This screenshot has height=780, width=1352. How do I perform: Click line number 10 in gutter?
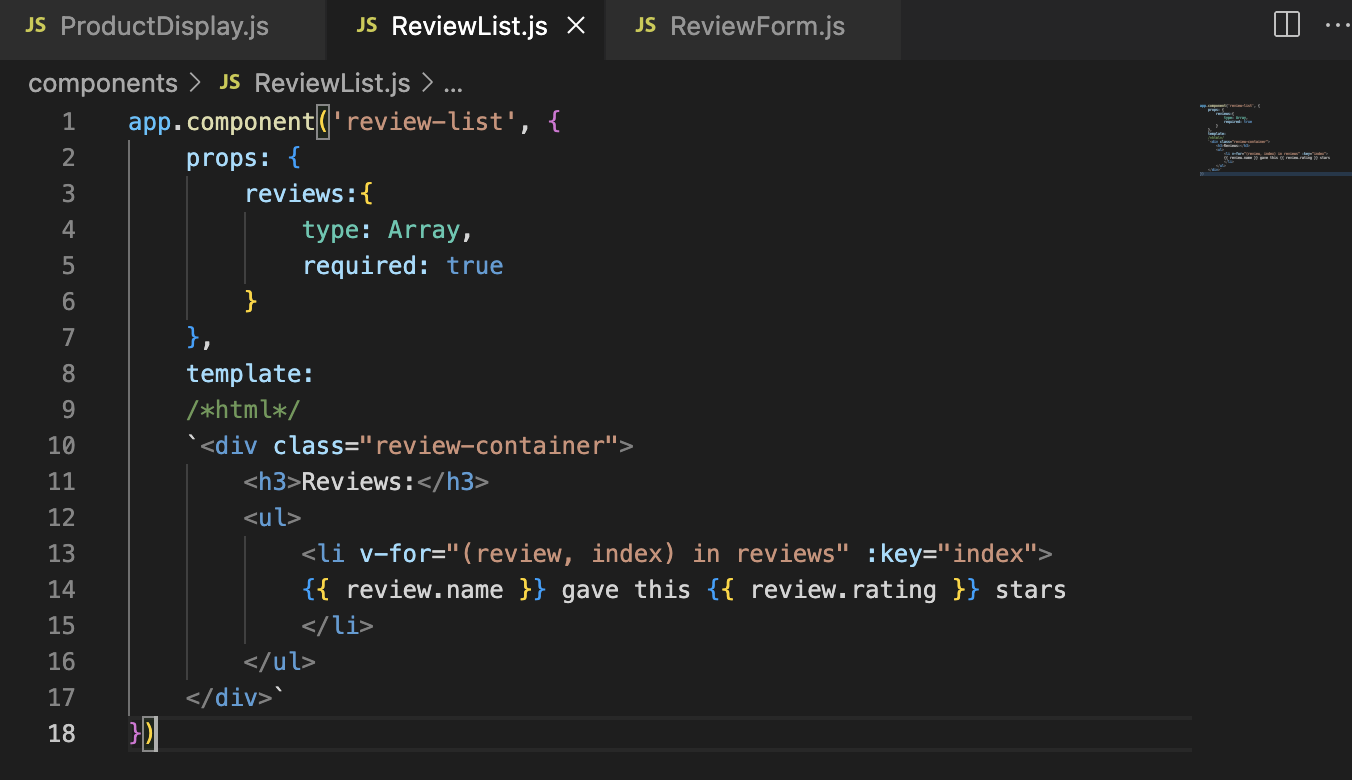61,446
